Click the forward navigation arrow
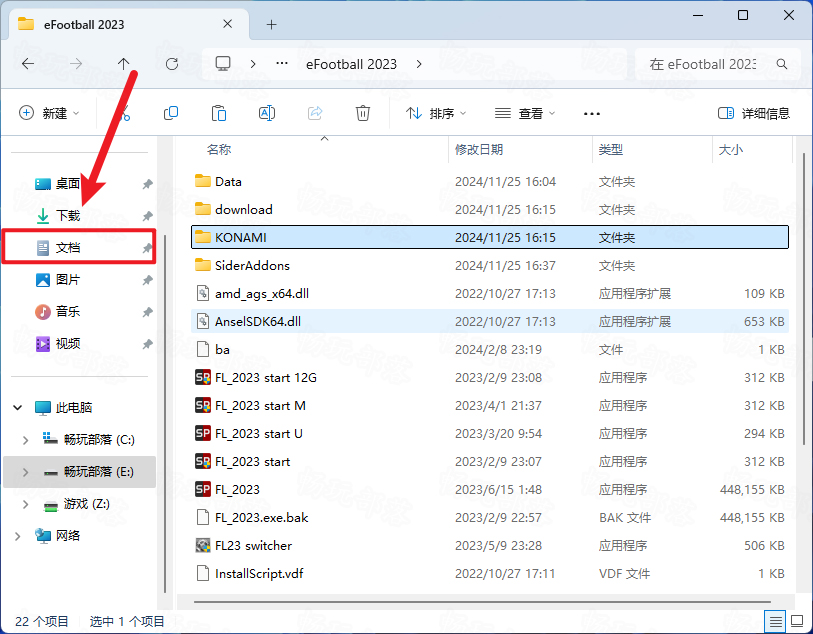 76,64
